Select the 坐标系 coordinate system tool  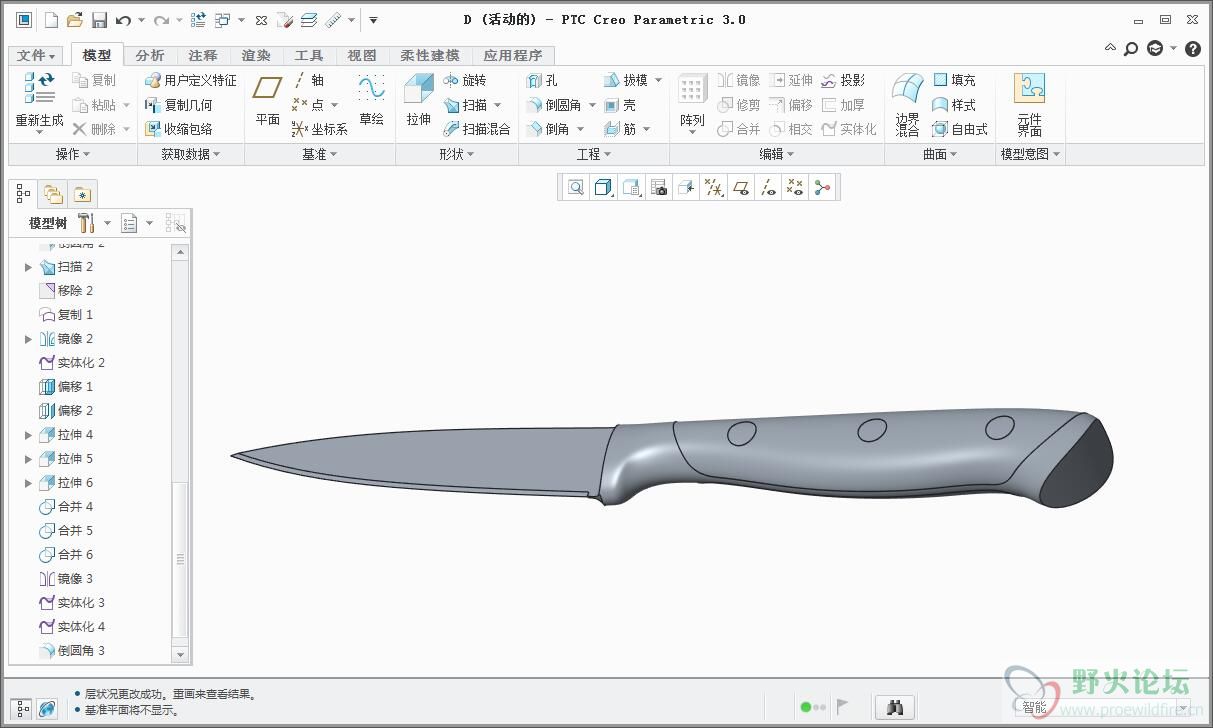pos(320,129)
